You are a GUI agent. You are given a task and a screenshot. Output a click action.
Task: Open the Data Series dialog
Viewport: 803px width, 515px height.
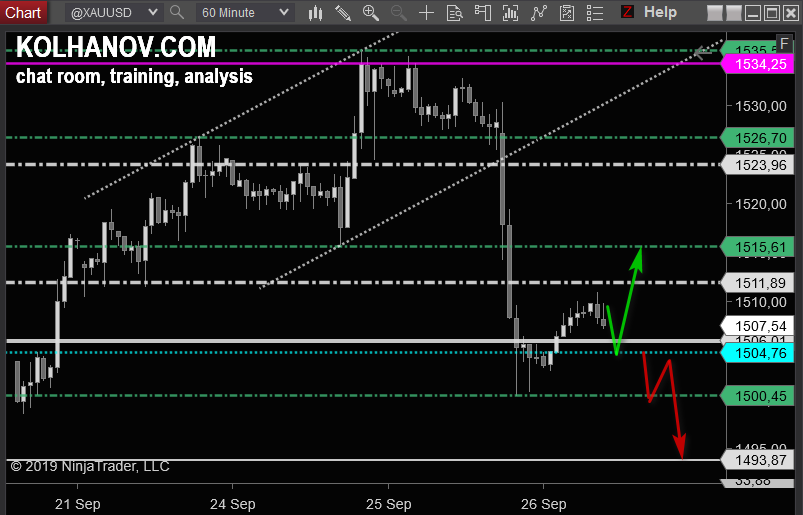point(510,12)
